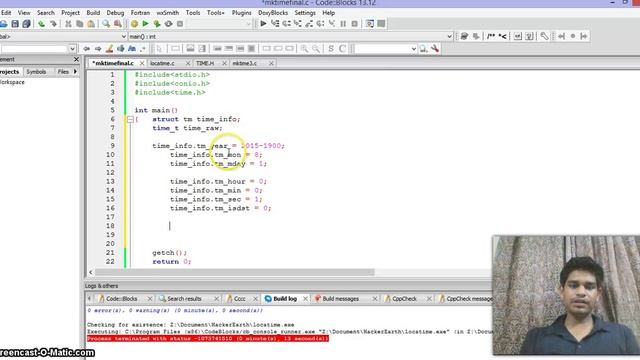This screenshot has width=640, height=360.
Task: Click the Copy icon
Action: [x=80, y=24]
